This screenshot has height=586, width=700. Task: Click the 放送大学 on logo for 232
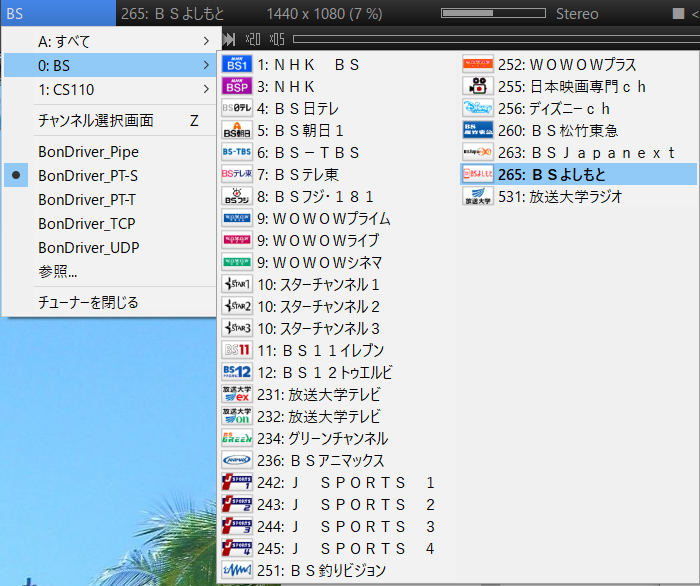[237, 416]
